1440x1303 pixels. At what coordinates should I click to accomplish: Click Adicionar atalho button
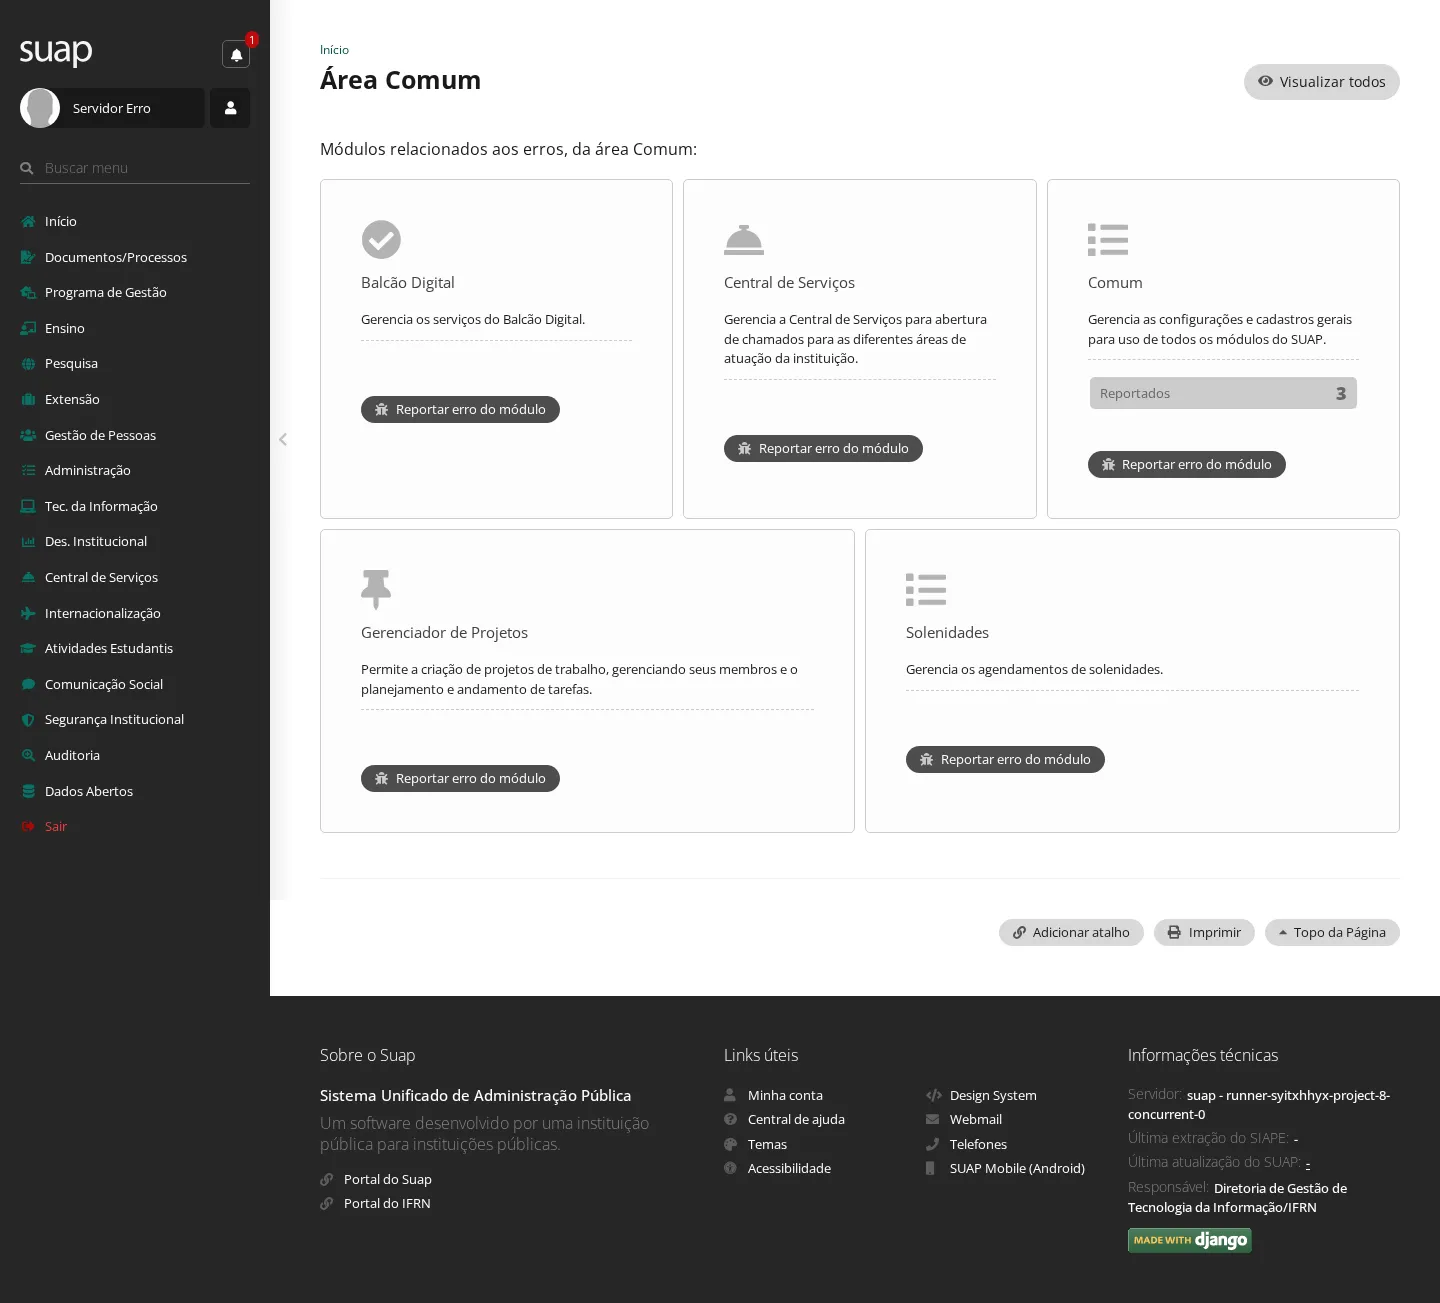(1071, 932)
